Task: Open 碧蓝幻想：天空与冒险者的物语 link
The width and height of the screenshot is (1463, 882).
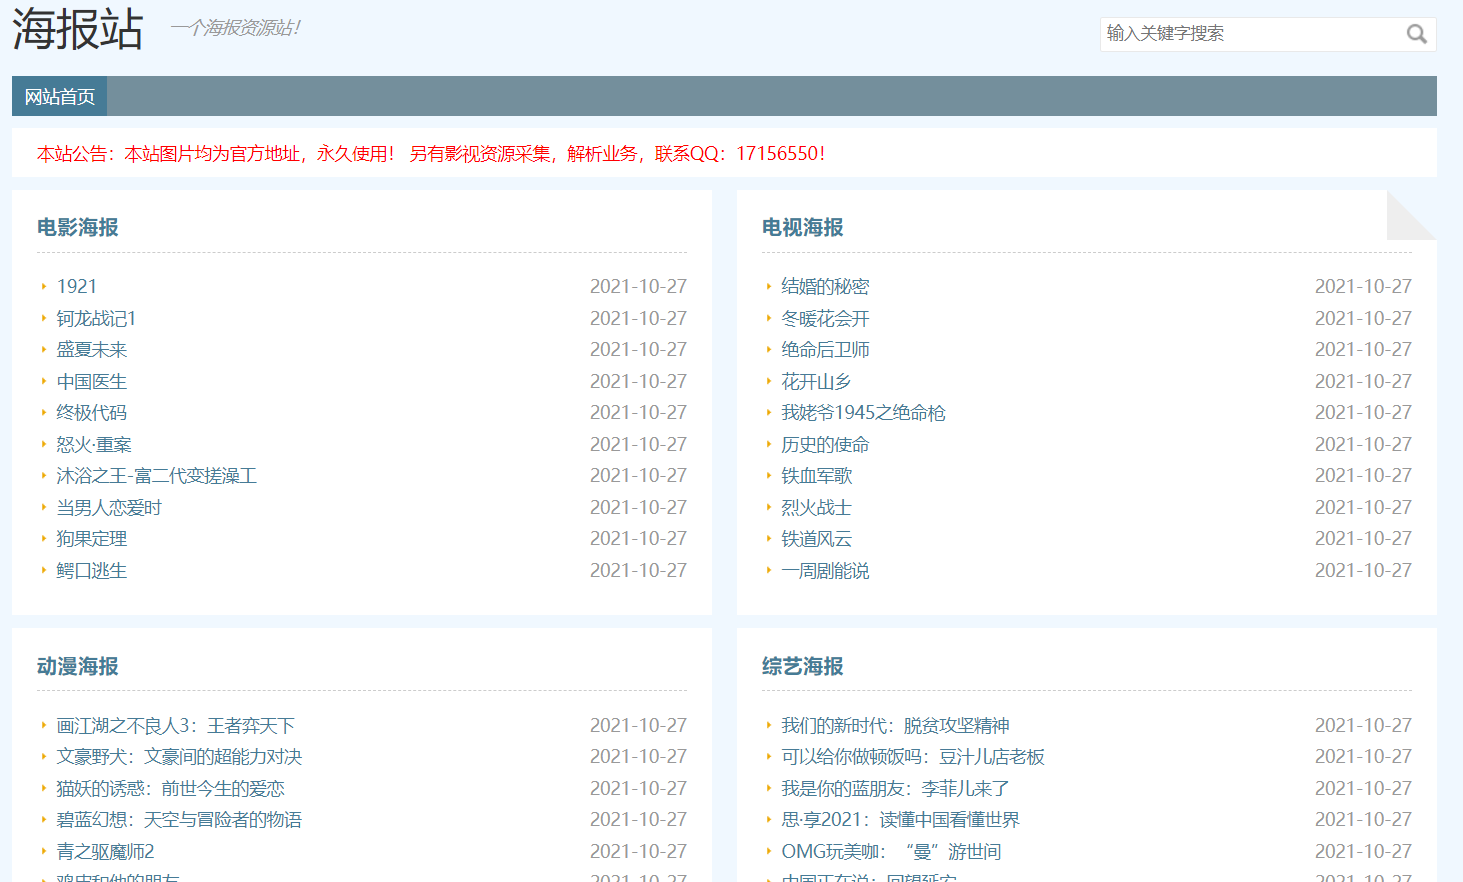Action: pyautogui.click(x=179, y=819)
